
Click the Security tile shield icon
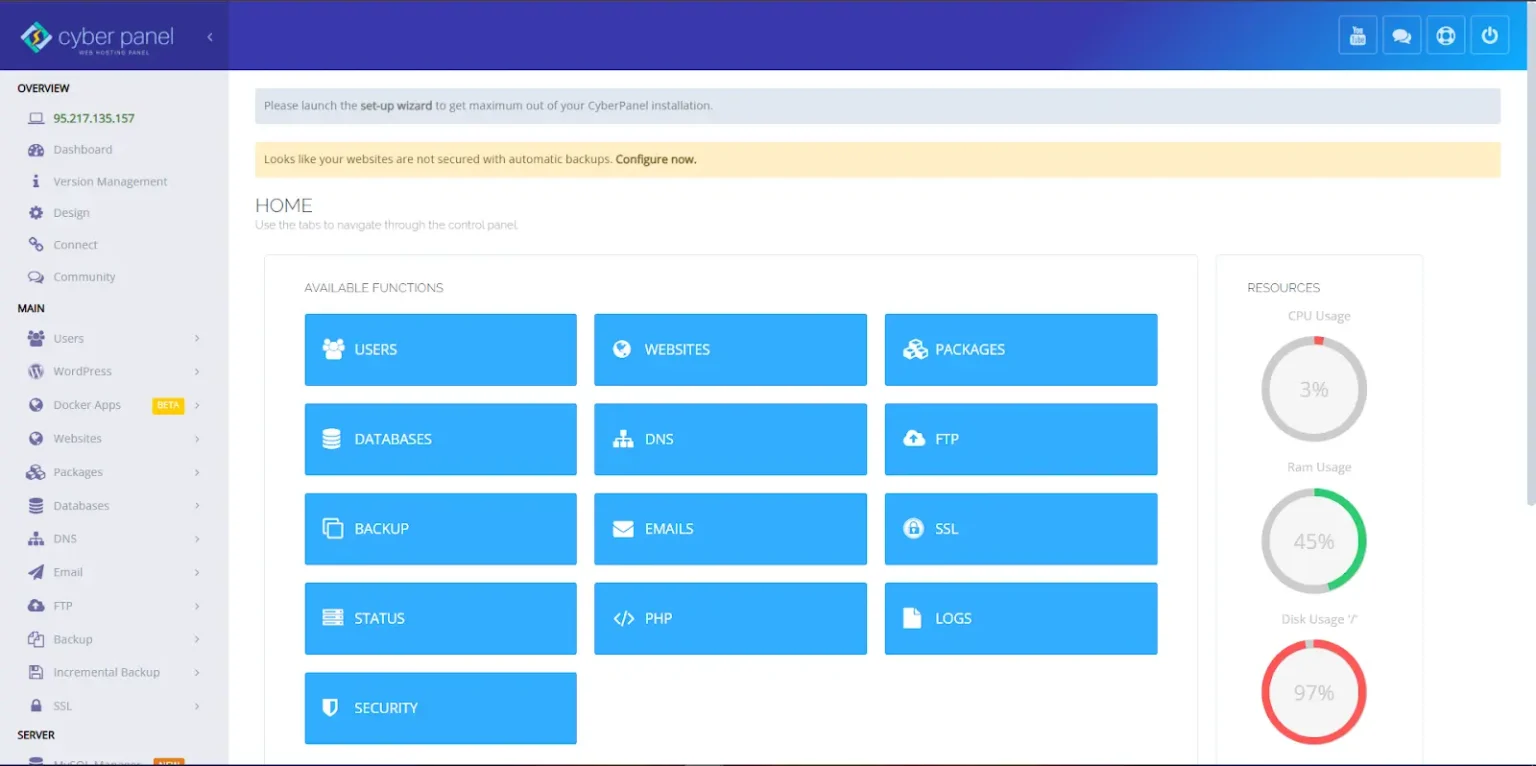pos(330,707)
